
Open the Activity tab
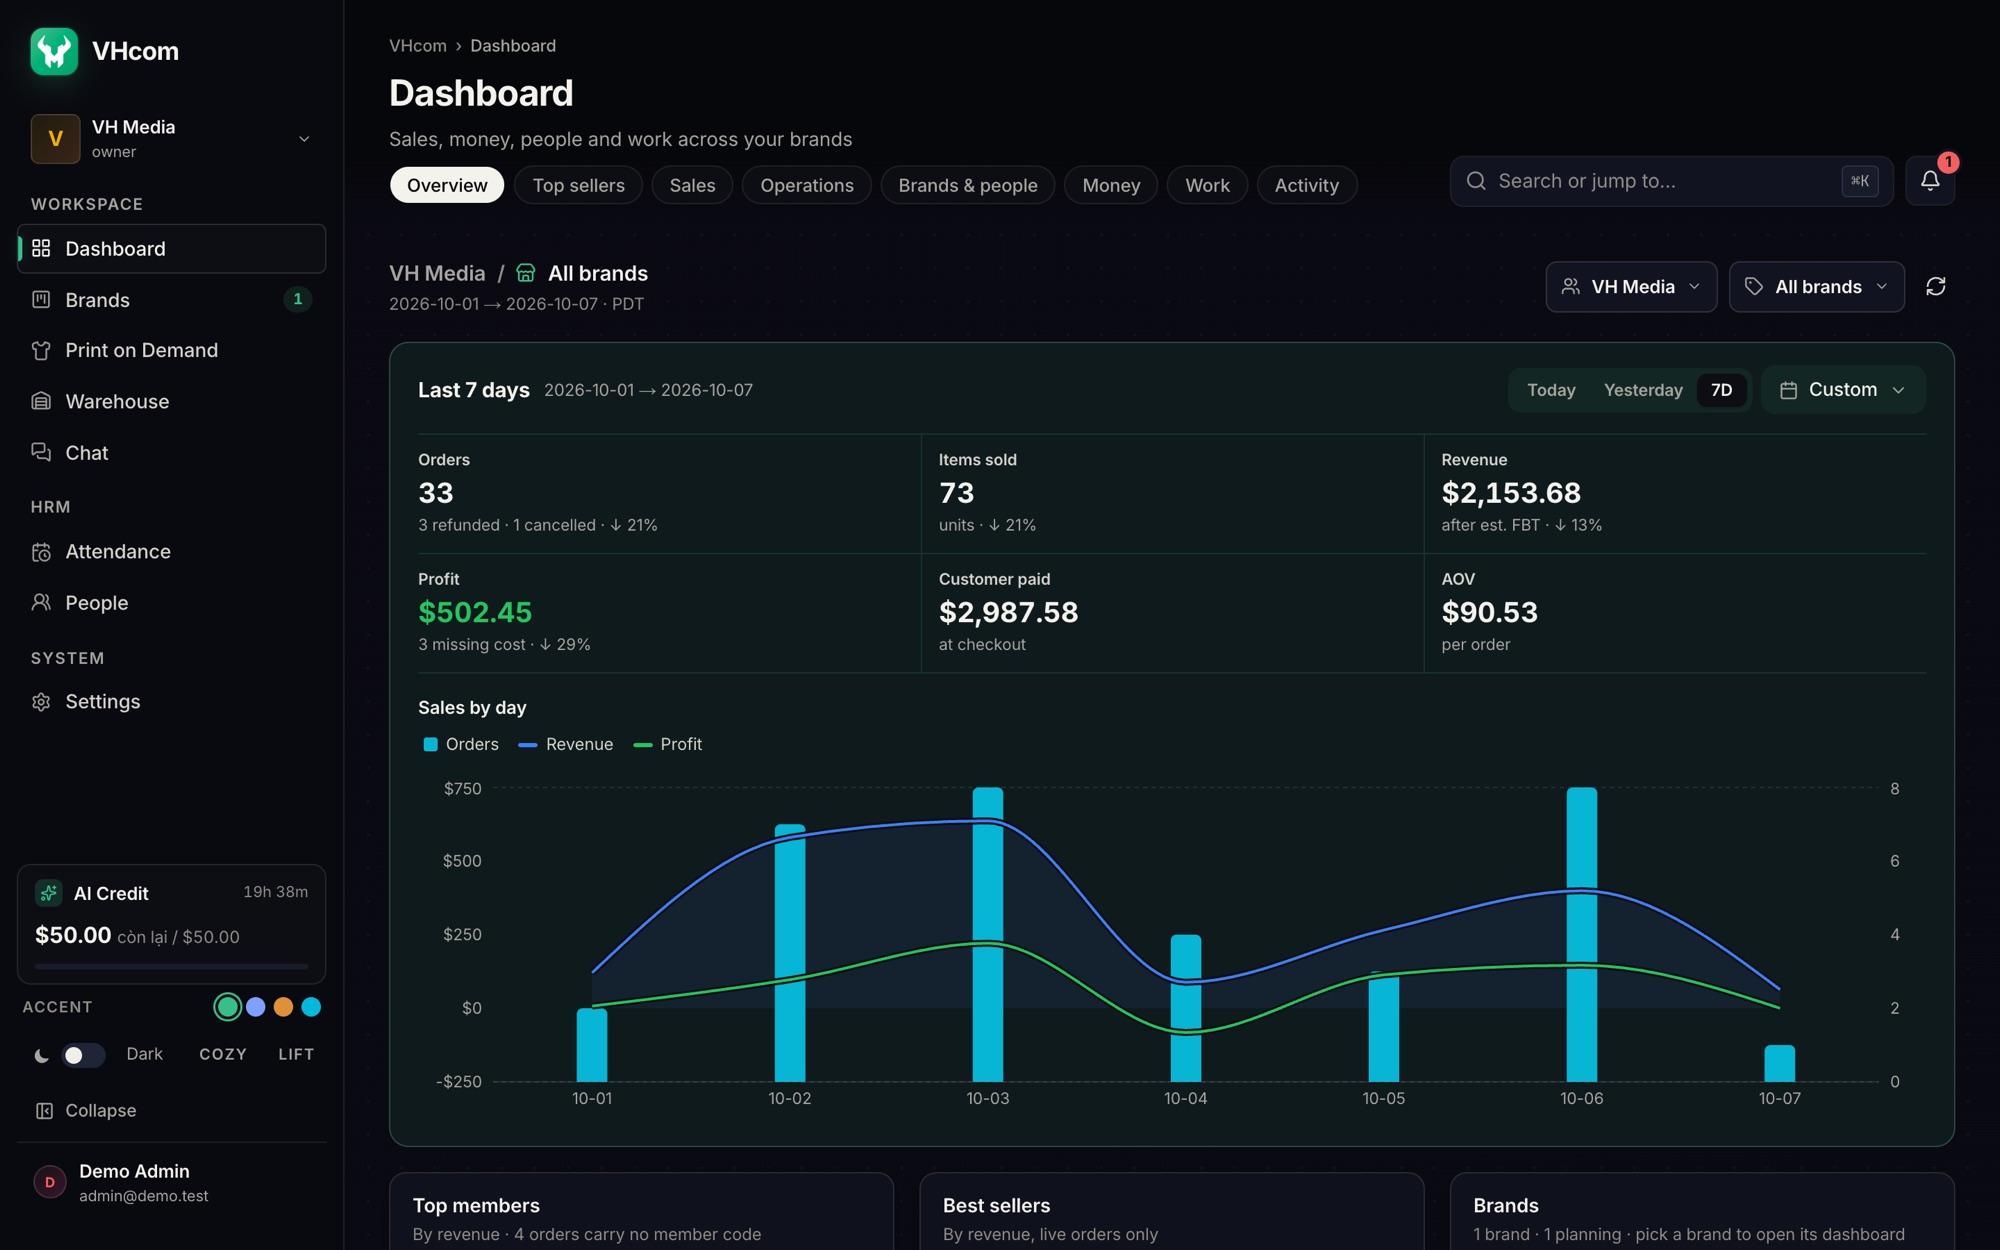1306,185
